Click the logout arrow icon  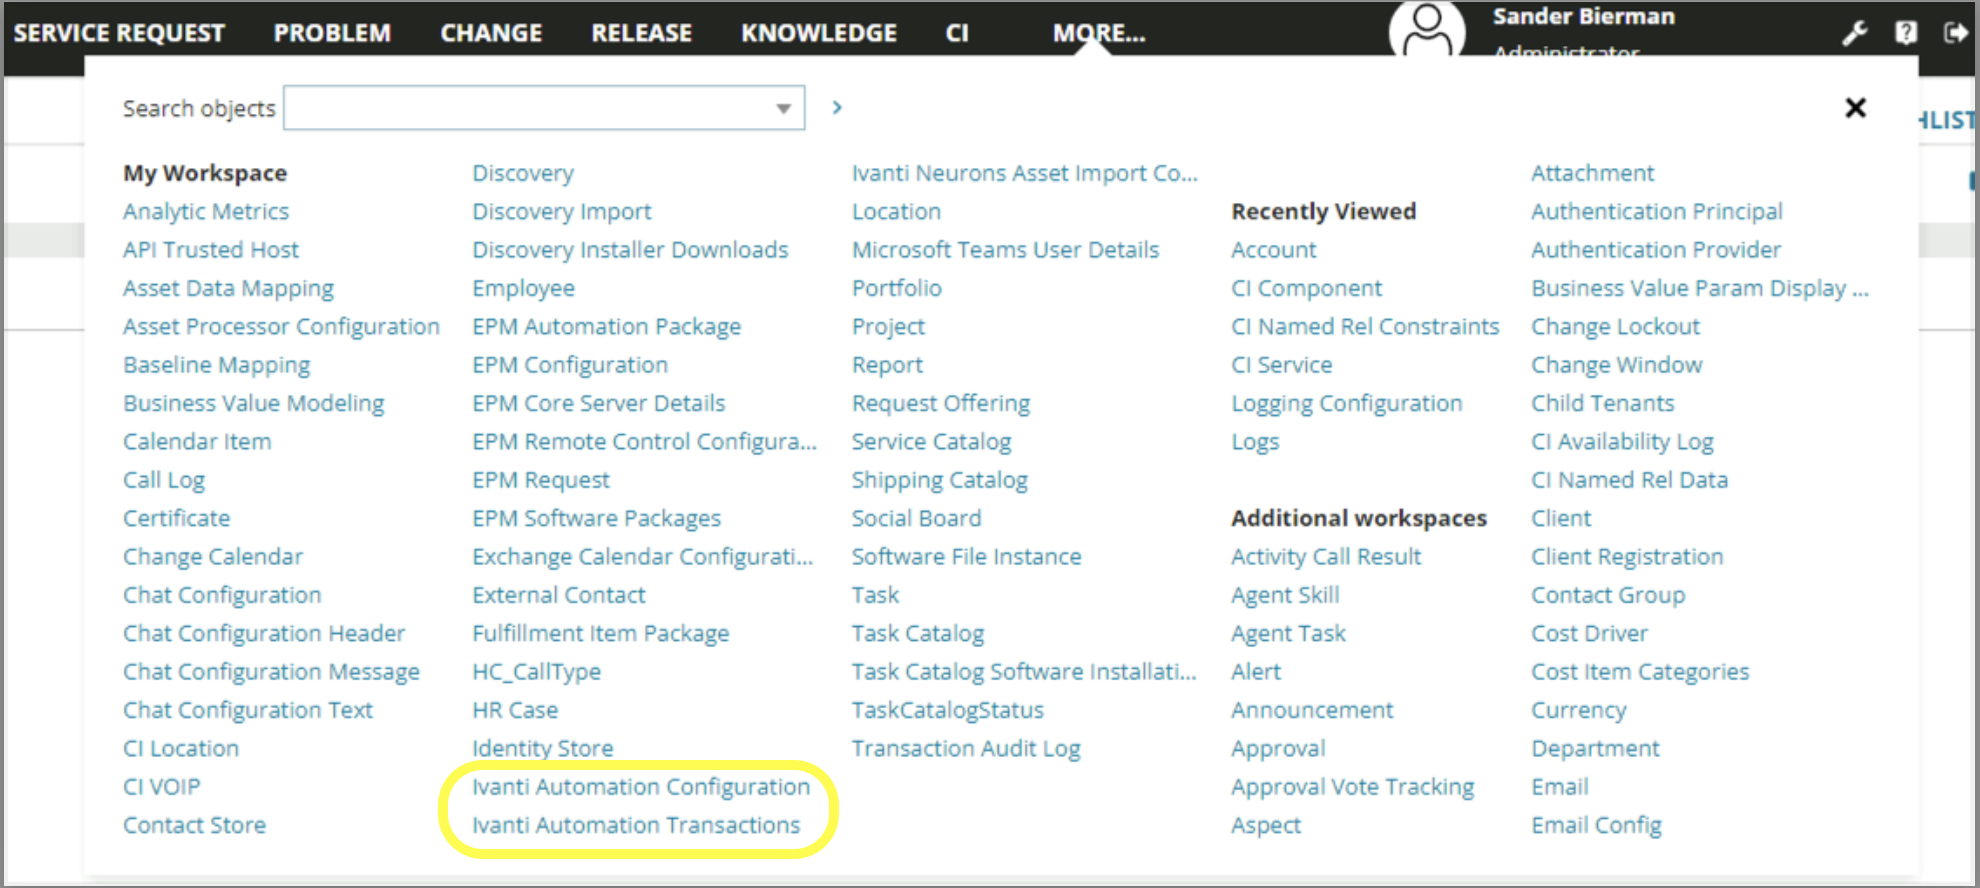pyautogui.click(x=1955, y=33)
